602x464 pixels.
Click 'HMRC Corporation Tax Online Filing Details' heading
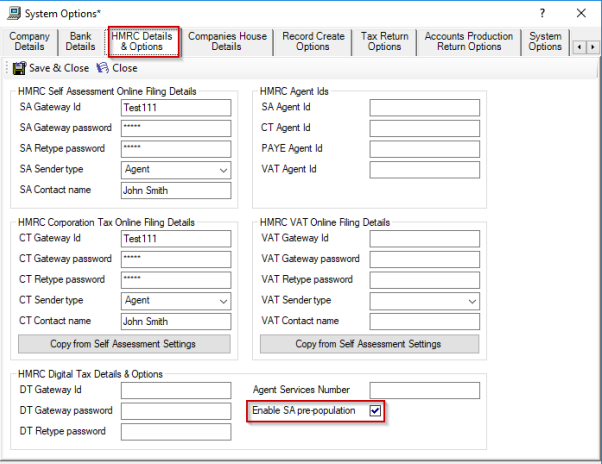(106, 222)
